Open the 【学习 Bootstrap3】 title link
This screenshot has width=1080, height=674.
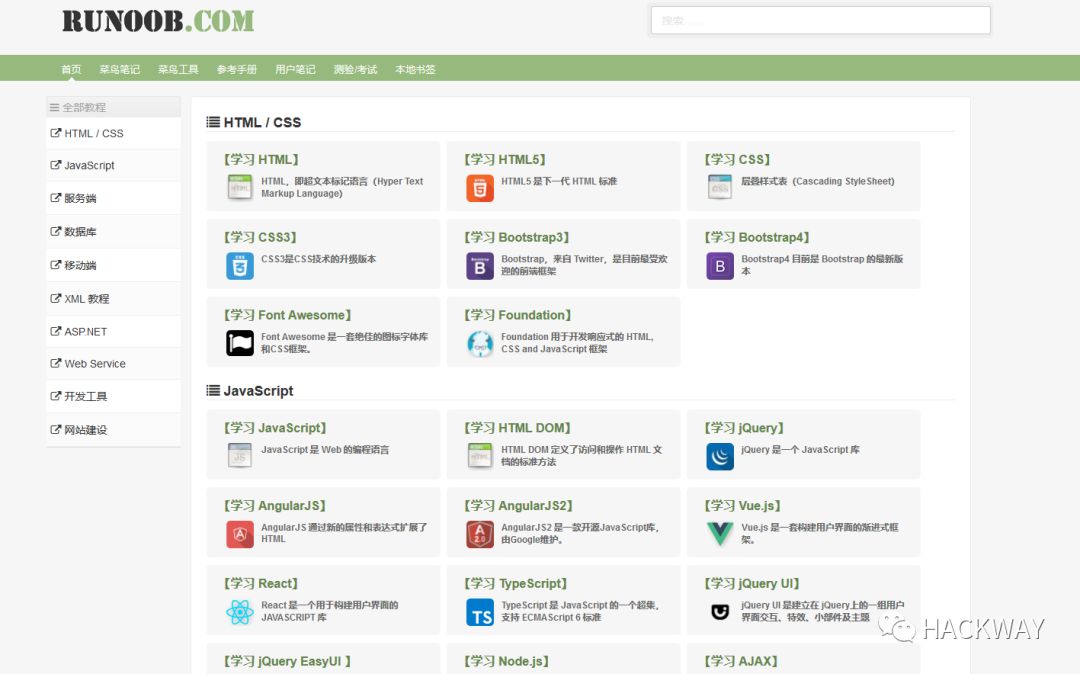(517, 237)
